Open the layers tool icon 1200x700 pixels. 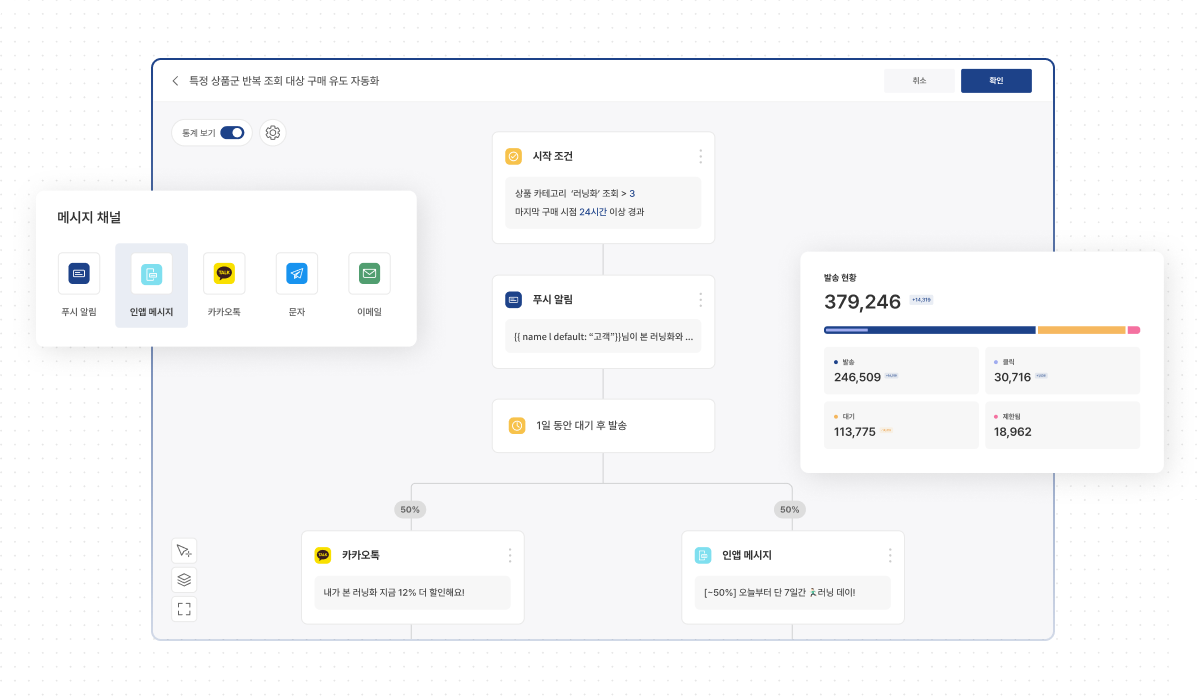point(184,580)
